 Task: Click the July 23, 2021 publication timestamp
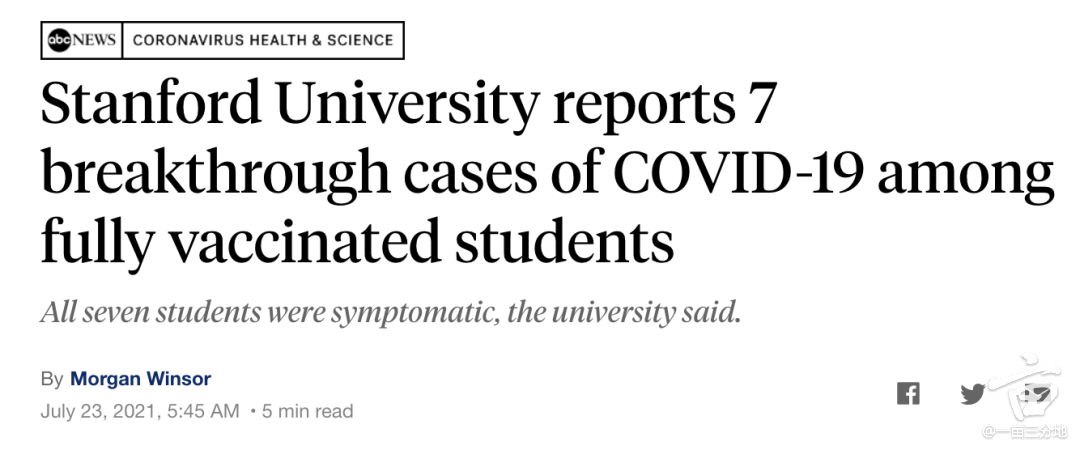pos(140,411)
